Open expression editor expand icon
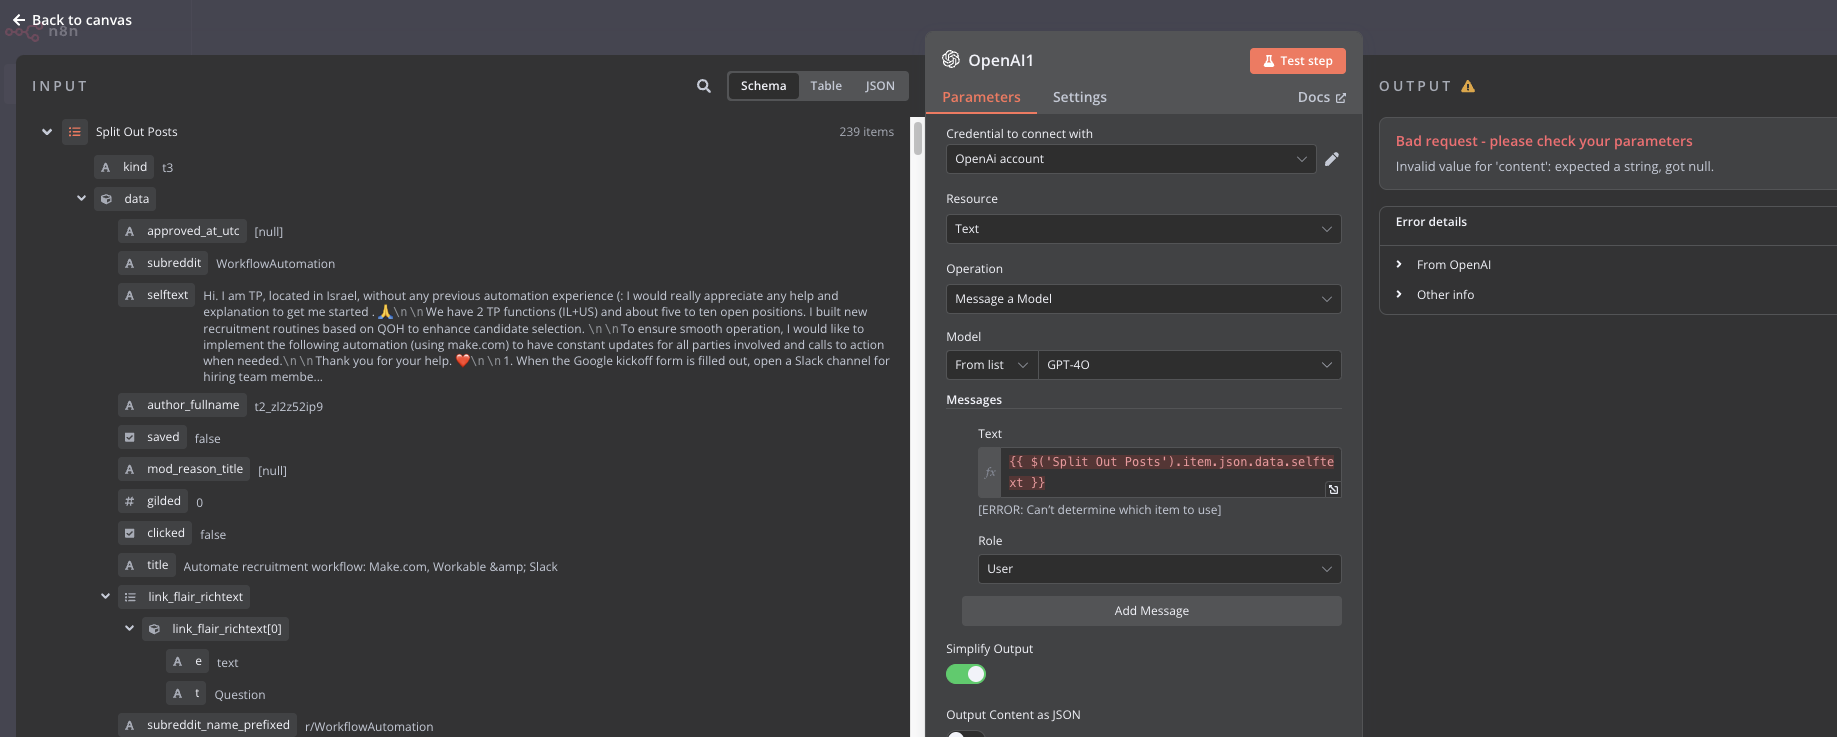This screenshot has width=1837, height=737. point(1333,489)
